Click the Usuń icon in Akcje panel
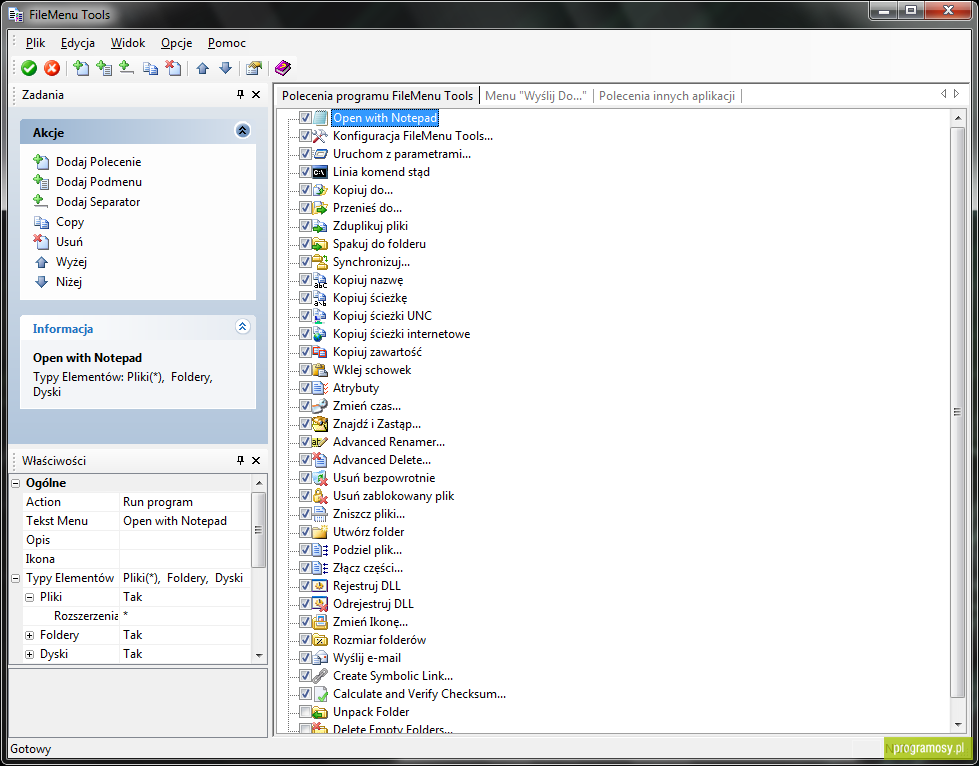This screenshot has height=766, width=979. [41, 242]
